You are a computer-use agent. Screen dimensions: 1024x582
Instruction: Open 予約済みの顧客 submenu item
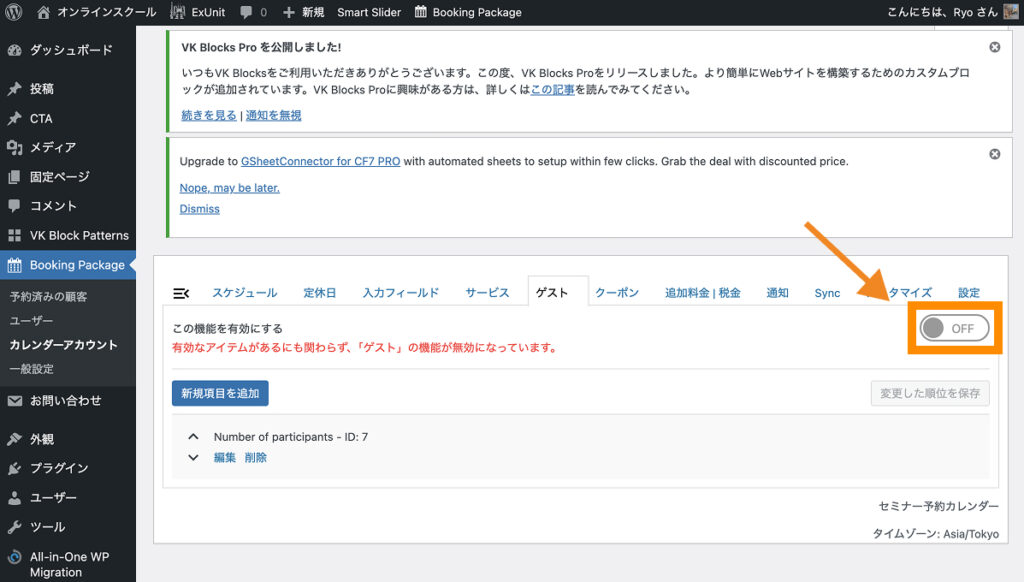point(48,297)
